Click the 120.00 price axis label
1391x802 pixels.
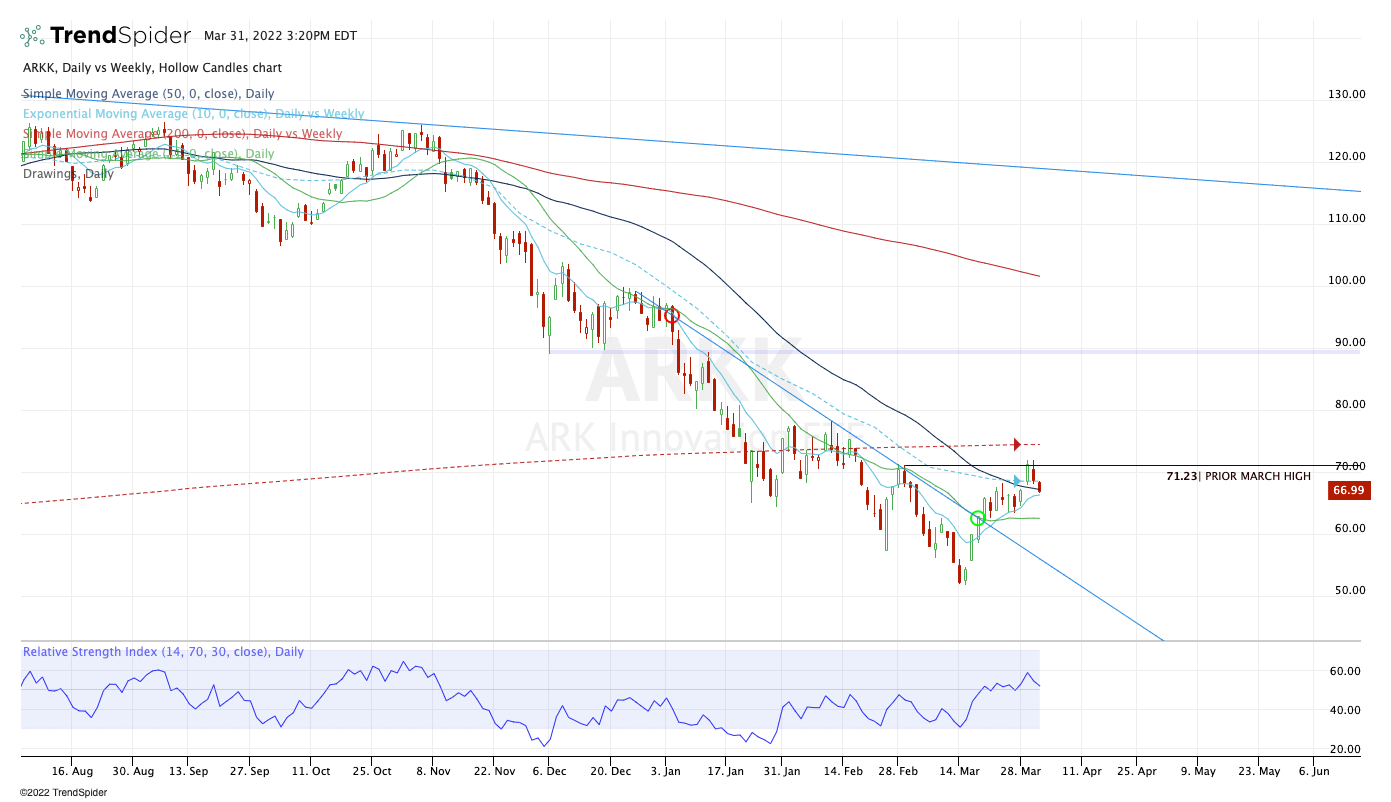coord(1346,157)
